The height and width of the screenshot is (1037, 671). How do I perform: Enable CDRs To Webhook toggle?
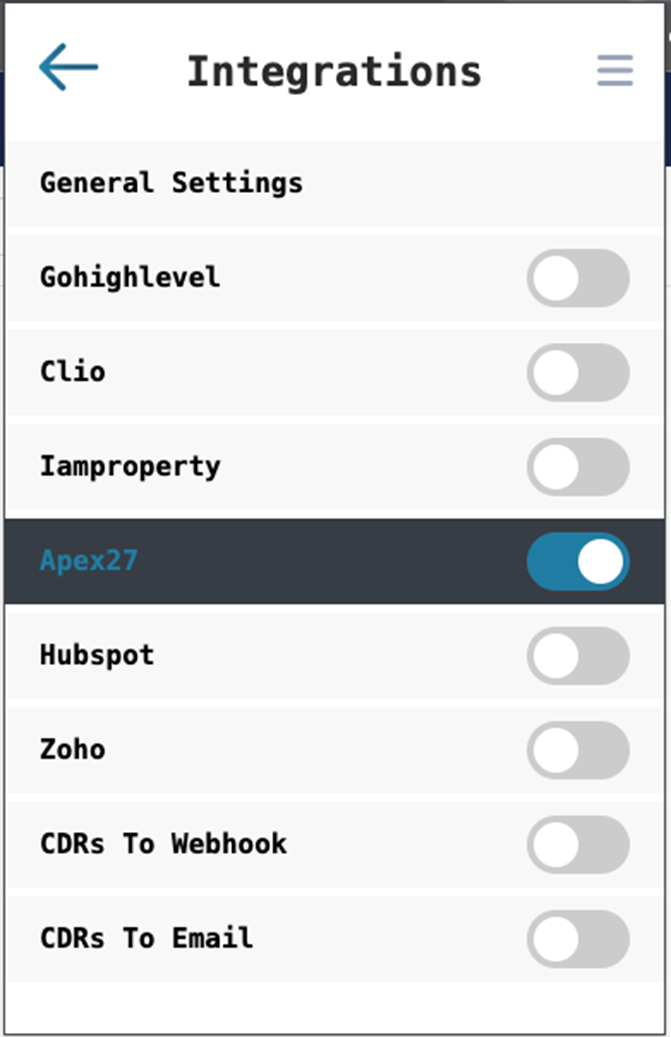coord(578,844)
